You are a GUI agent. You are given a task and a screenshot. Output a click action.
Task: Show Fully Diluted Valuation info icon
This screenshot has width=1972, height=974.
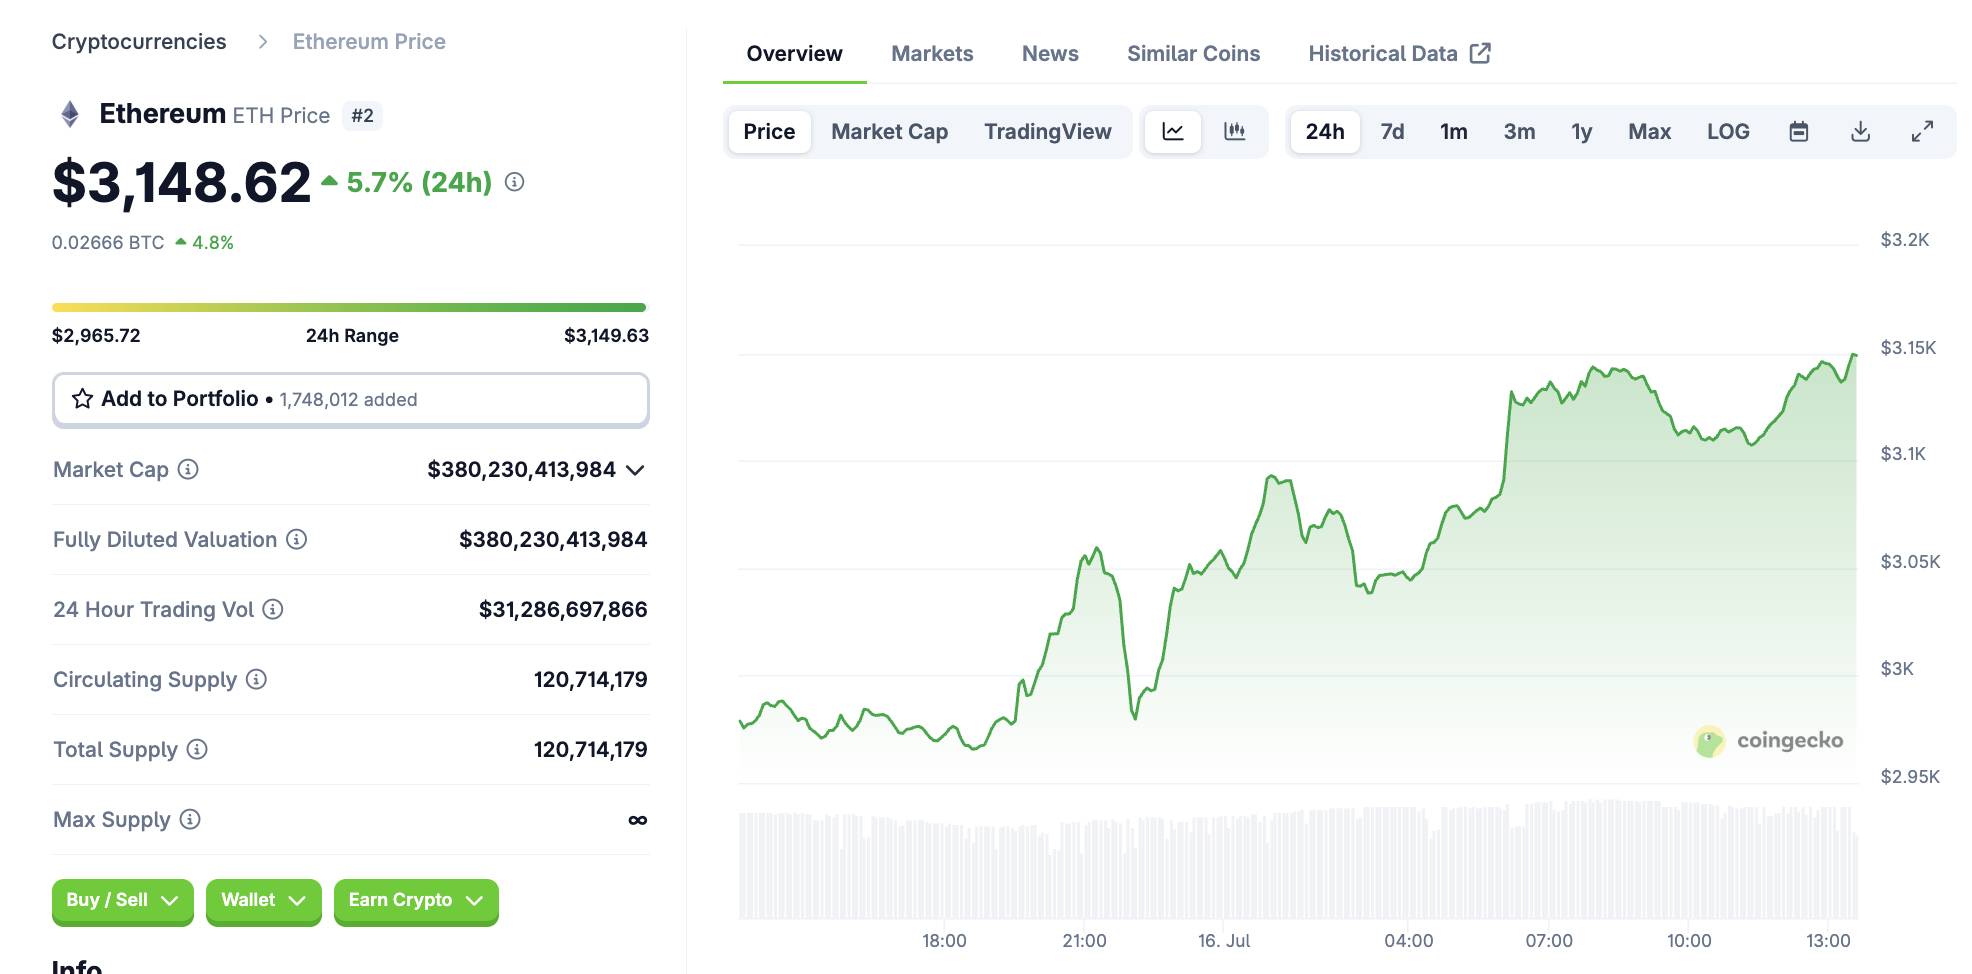296,539
